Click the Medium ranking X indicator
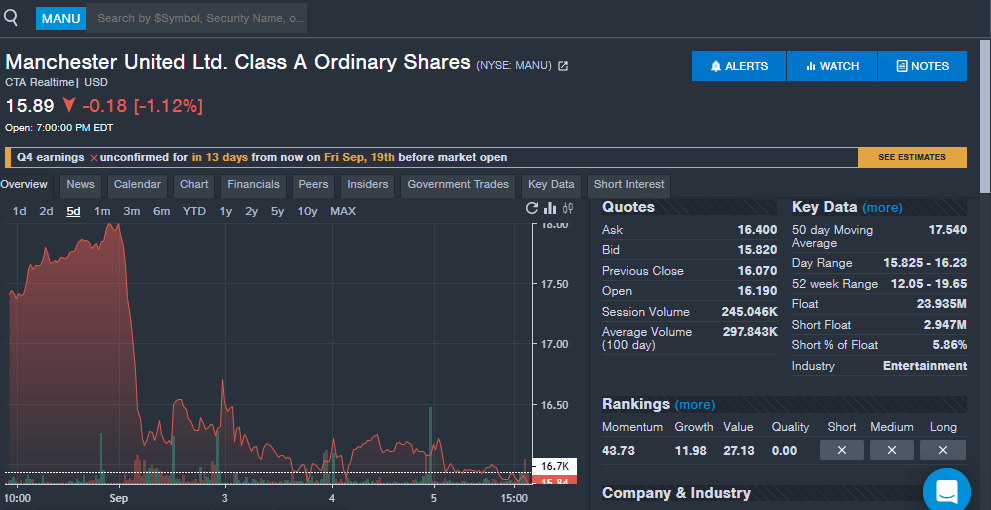Image resolution: width=991 pixels, height=510 pixels. 892,450
